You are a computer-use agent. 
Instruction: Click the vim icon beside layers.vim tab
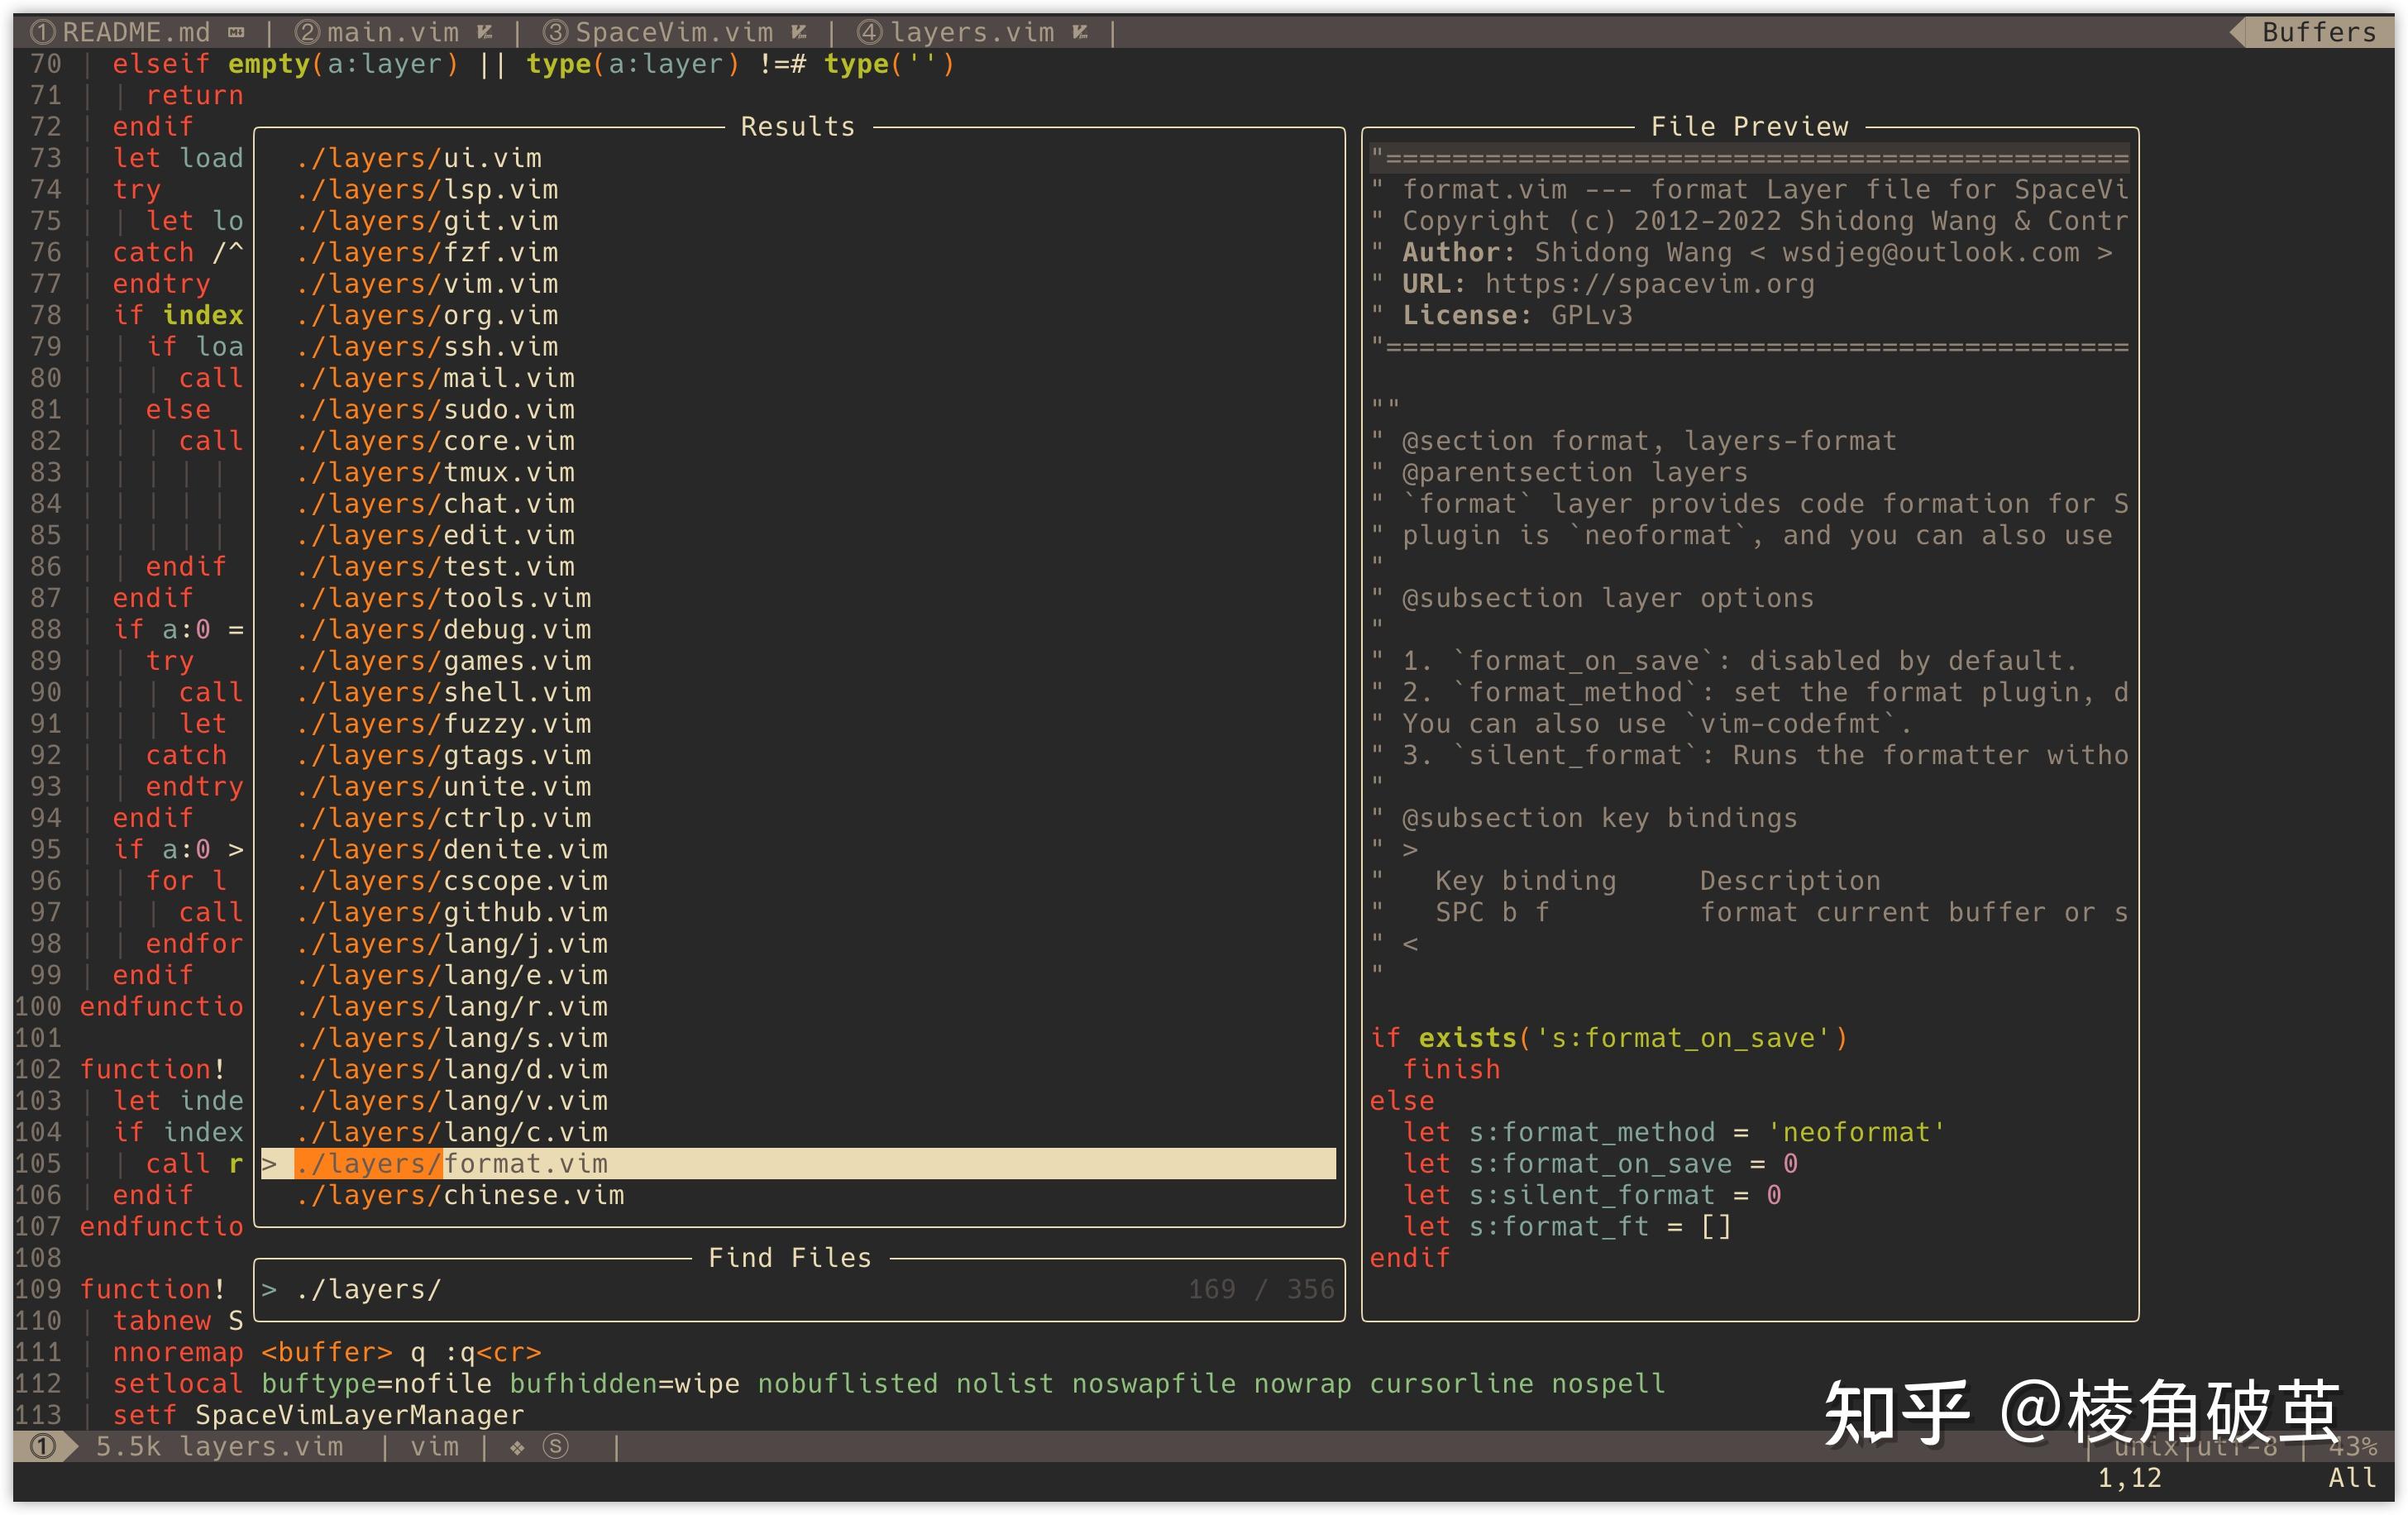pos(1080,33)
